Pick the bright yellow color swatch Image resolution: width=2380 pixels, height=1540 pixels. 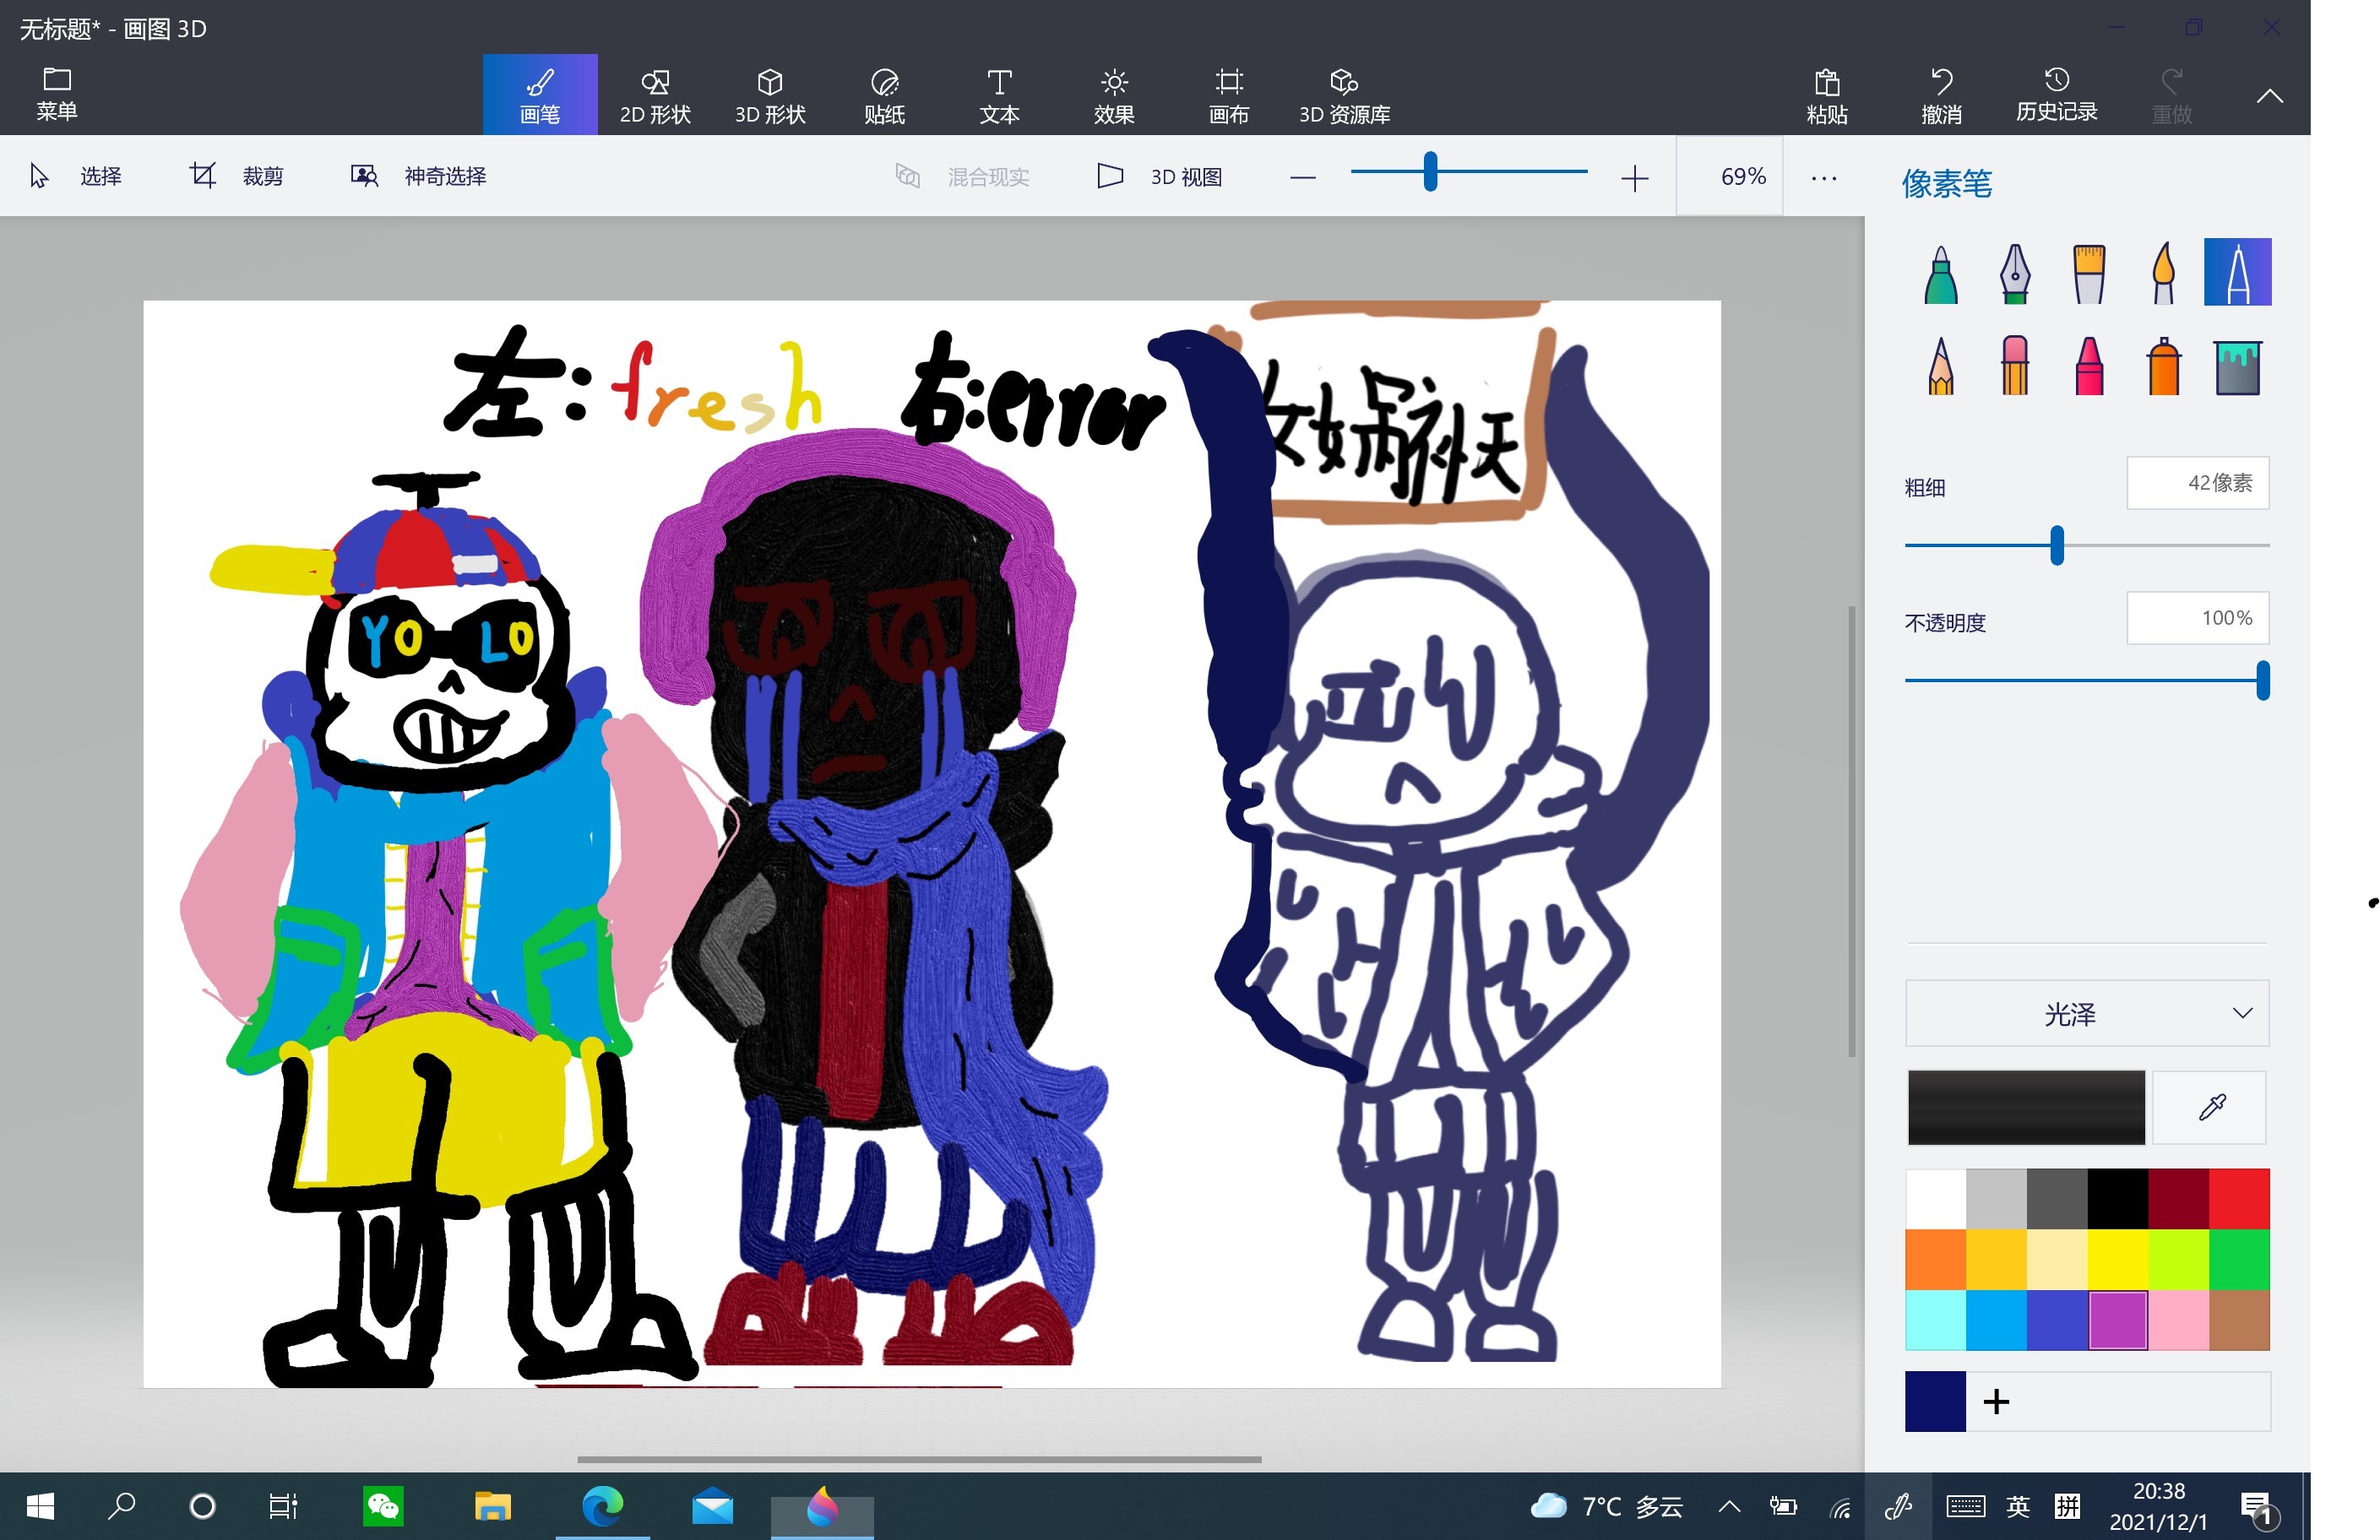coord(2117,1259)
